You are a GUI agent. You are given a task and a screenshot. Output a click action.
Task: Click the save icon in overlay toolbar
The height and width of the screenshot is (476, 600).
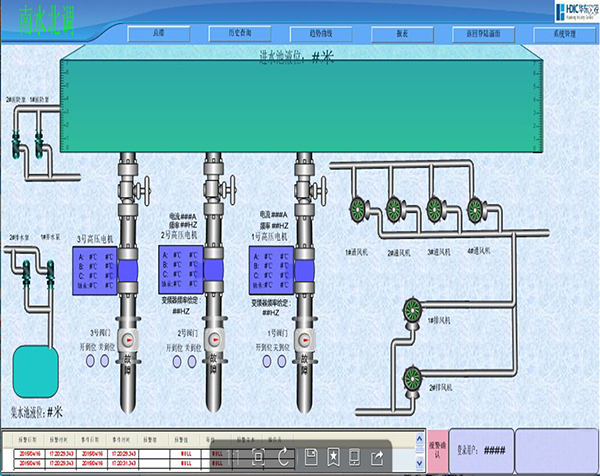point(311,456)
